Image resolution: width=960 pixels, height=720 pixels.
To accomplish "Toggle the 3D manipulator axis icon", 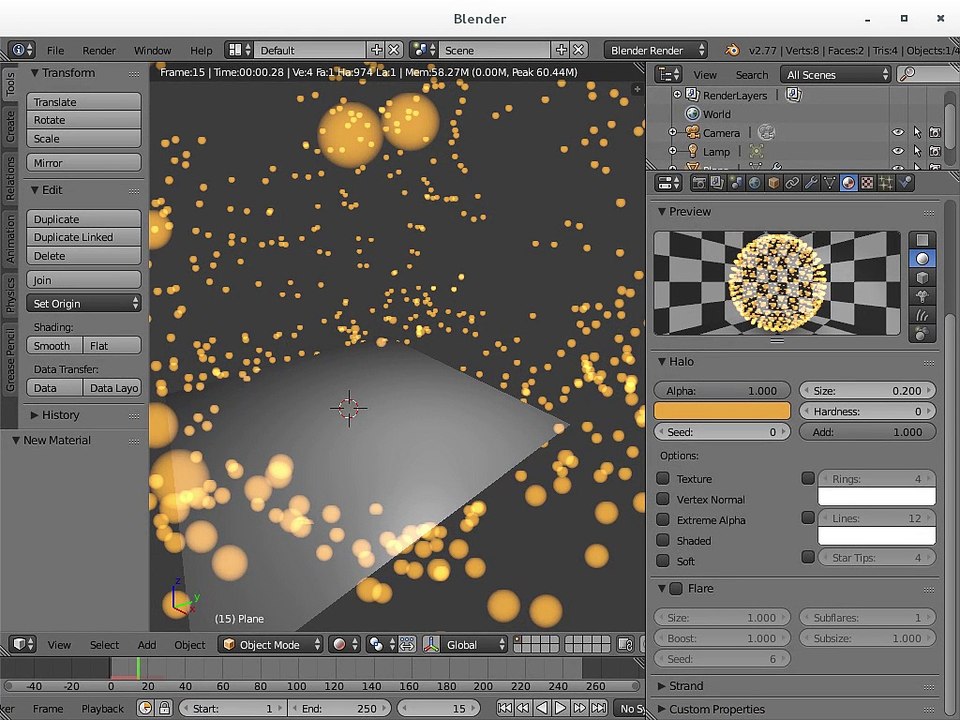I will pyautogui.click(x=432, y=644).
